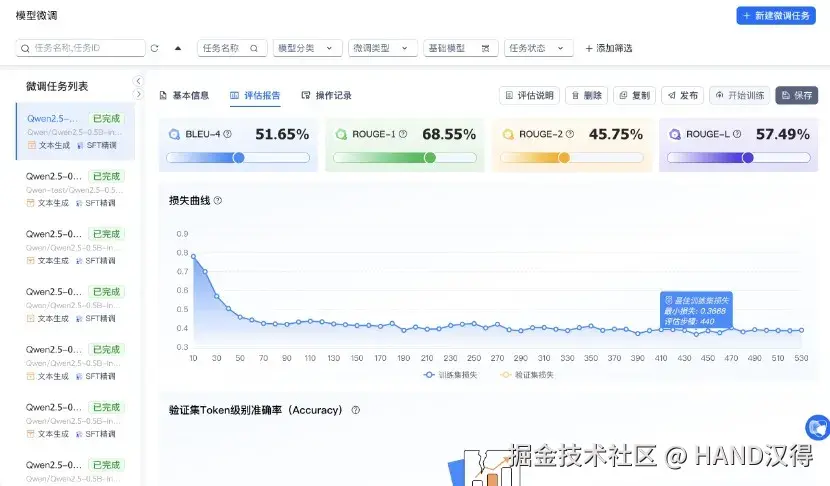Click the 68.55% ROUGE-1 score value

[x=449, y=134]
